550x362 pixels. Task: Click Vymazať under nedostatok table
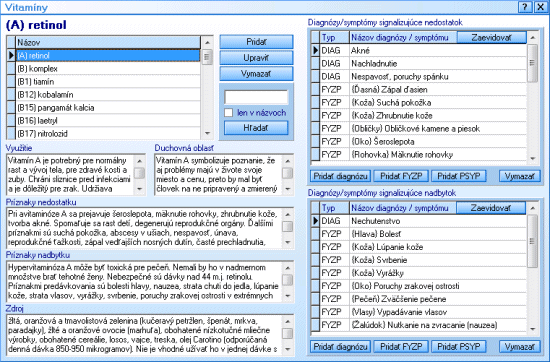coord(519,176)
